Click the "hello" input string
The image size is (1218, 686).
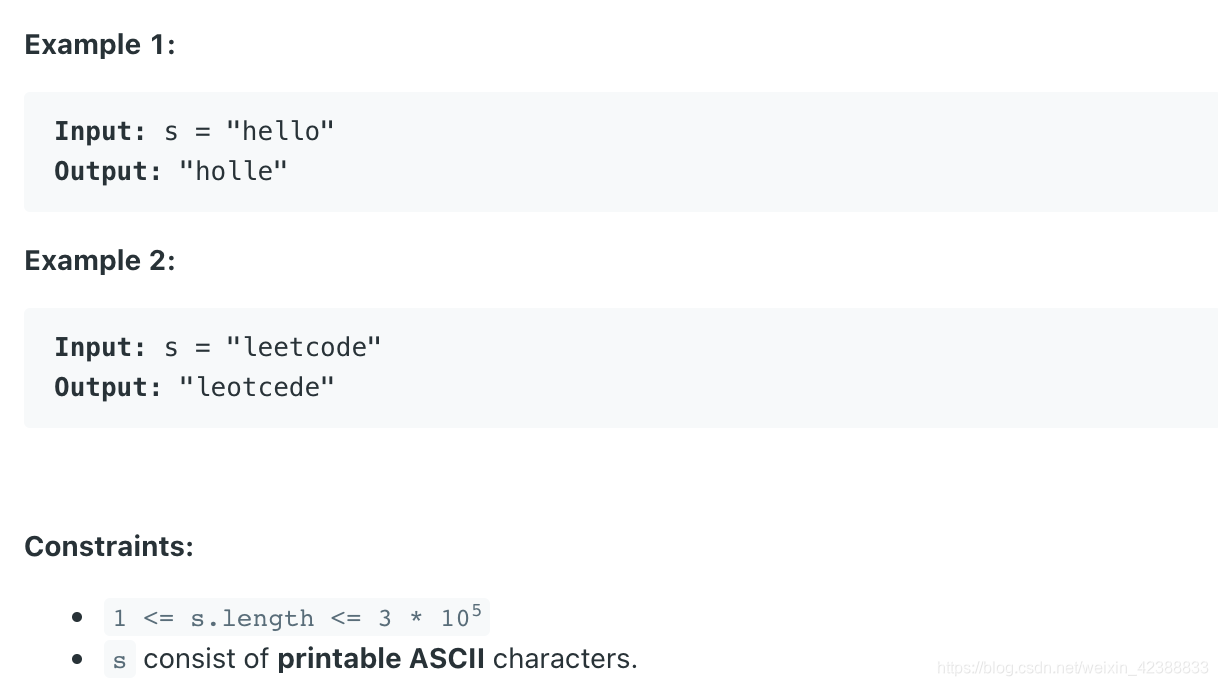280,131
